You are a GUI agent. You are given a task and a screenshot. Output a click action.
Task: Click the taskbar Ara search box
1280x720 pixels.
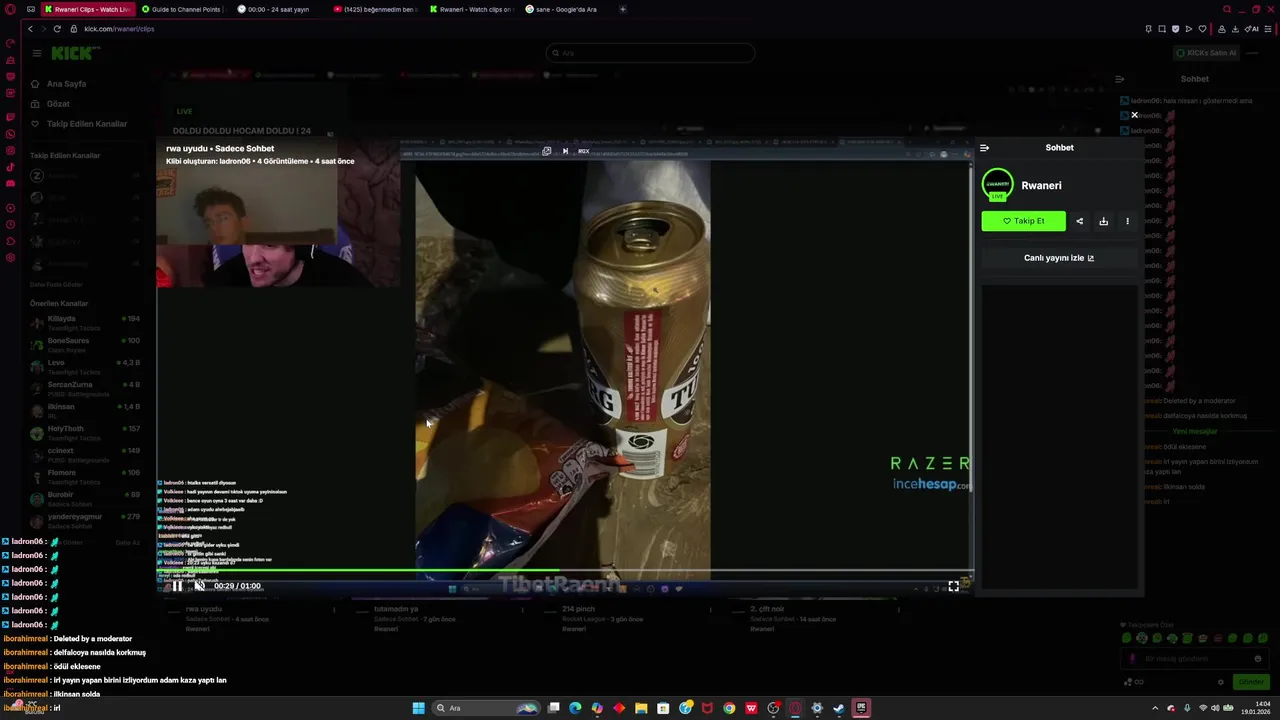[x=486, y=708]
